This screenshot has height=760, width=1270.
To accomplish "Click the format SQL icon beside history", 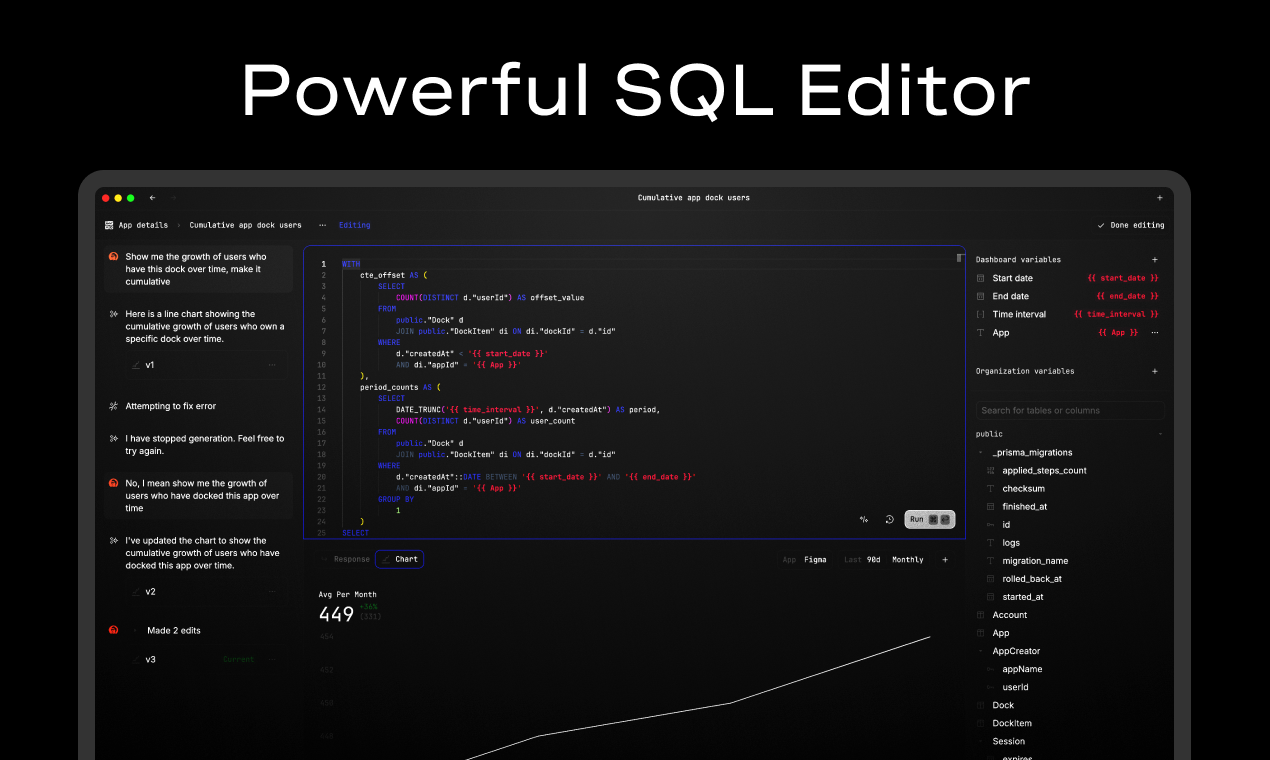I will (x=864, y=519).
